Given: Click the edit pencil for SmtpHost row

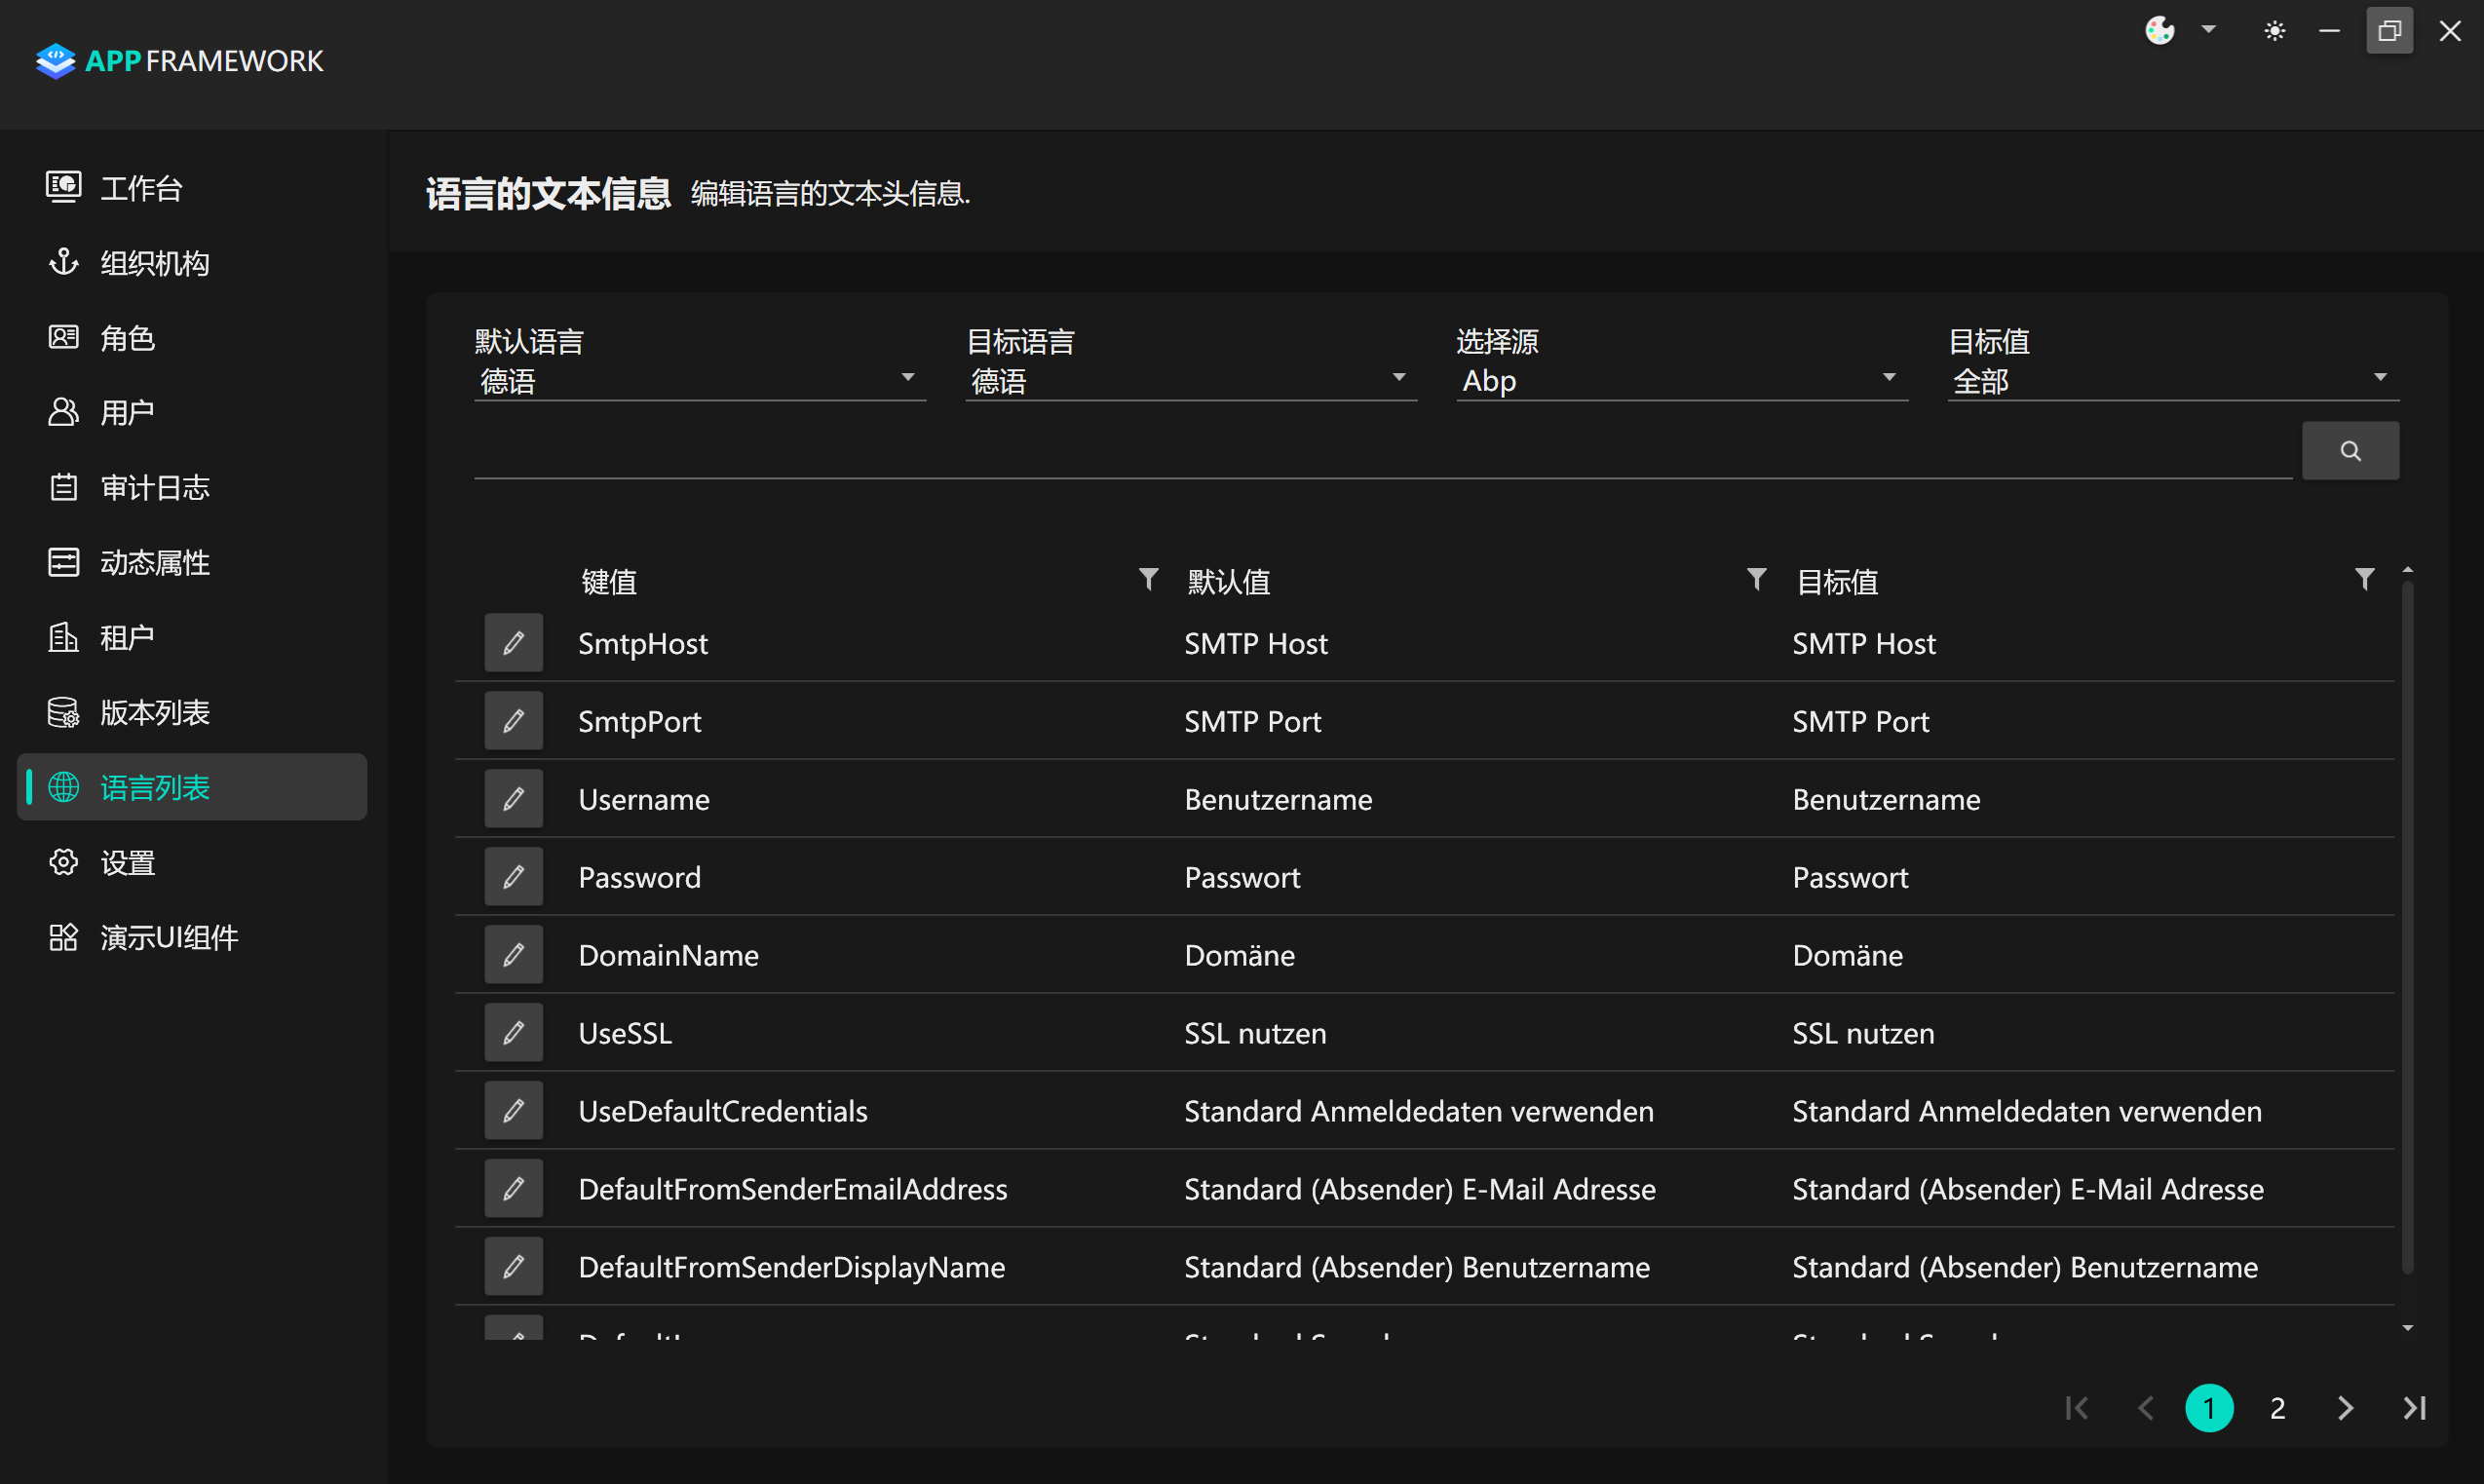Looking at the screenshot, I should pos(513,643).
